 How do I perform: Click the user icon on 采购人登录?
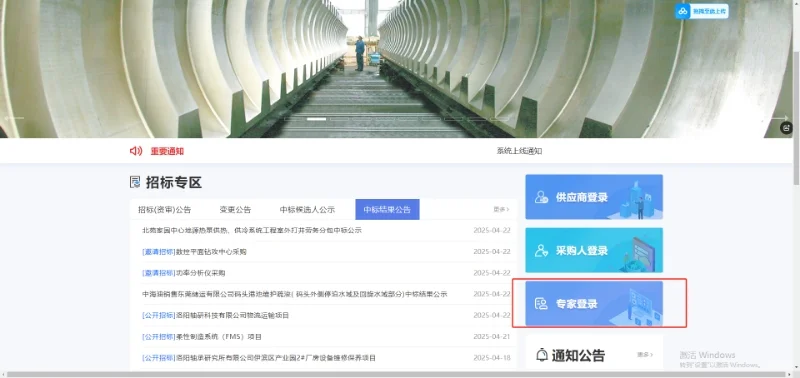(541, 250)
